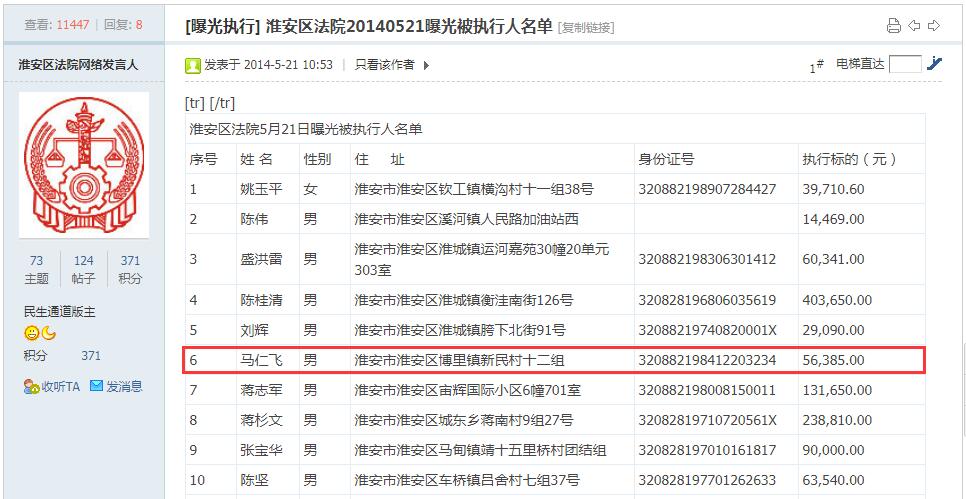Screen dimensions: 966x499
Task: Click the envelope icon for 发消息
Action: tap(97, 386)
